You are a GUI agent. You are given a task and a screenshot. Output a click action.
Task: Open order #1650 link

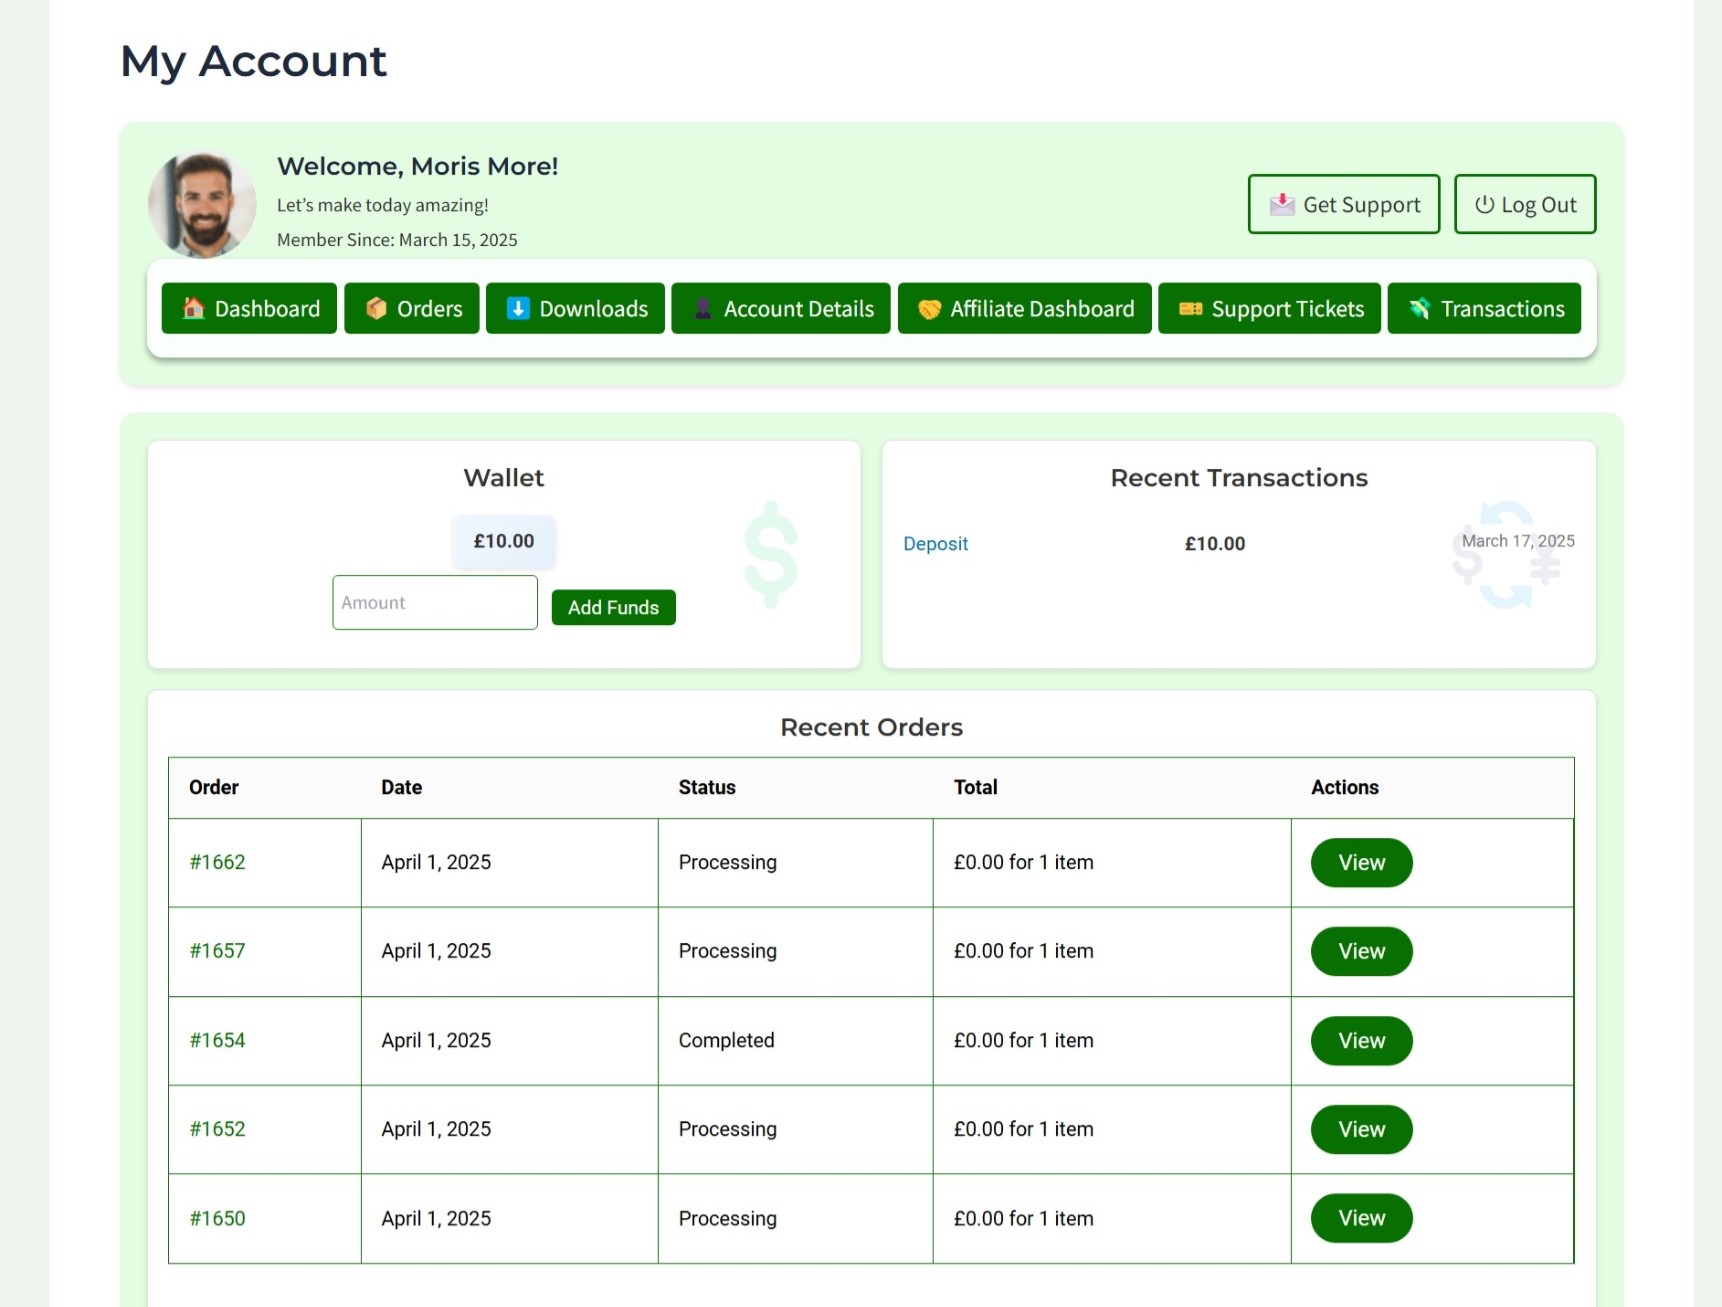[217, 1218]
